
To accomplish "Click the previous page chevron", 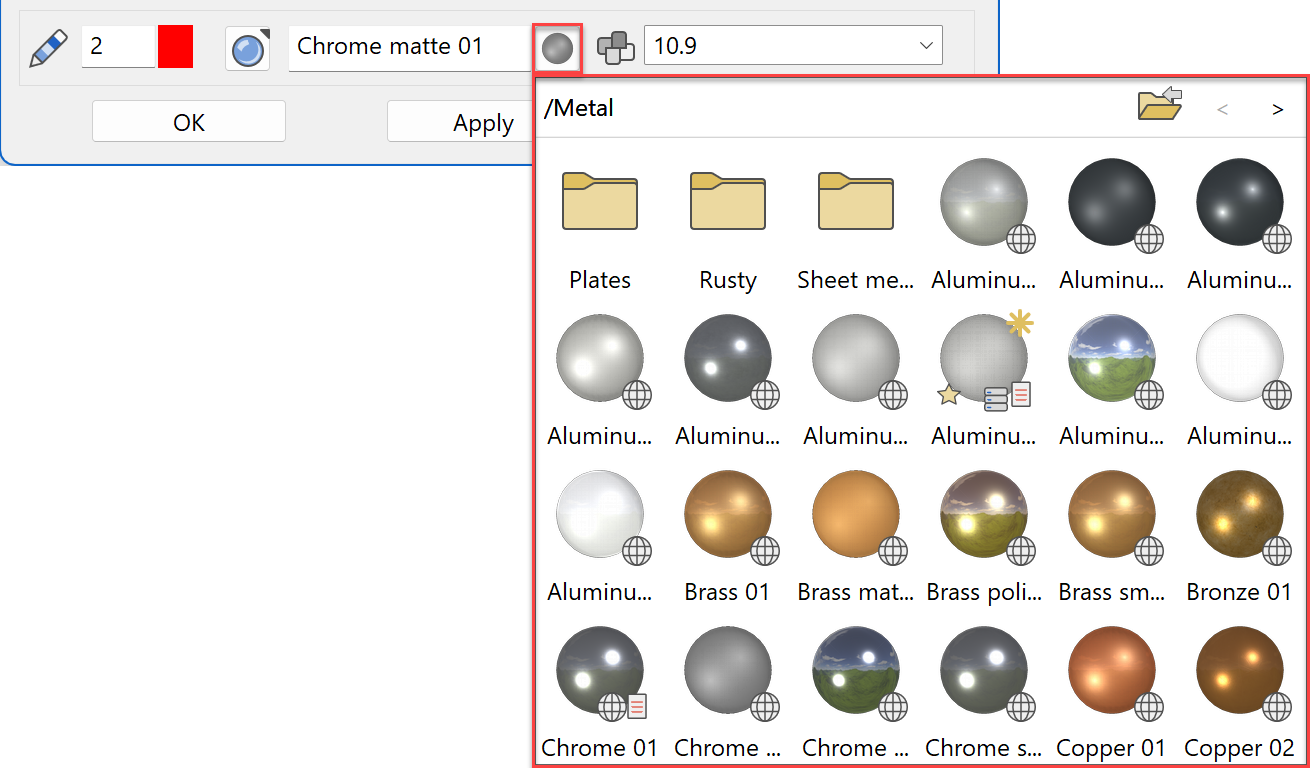I will (x=1222, y=108).
